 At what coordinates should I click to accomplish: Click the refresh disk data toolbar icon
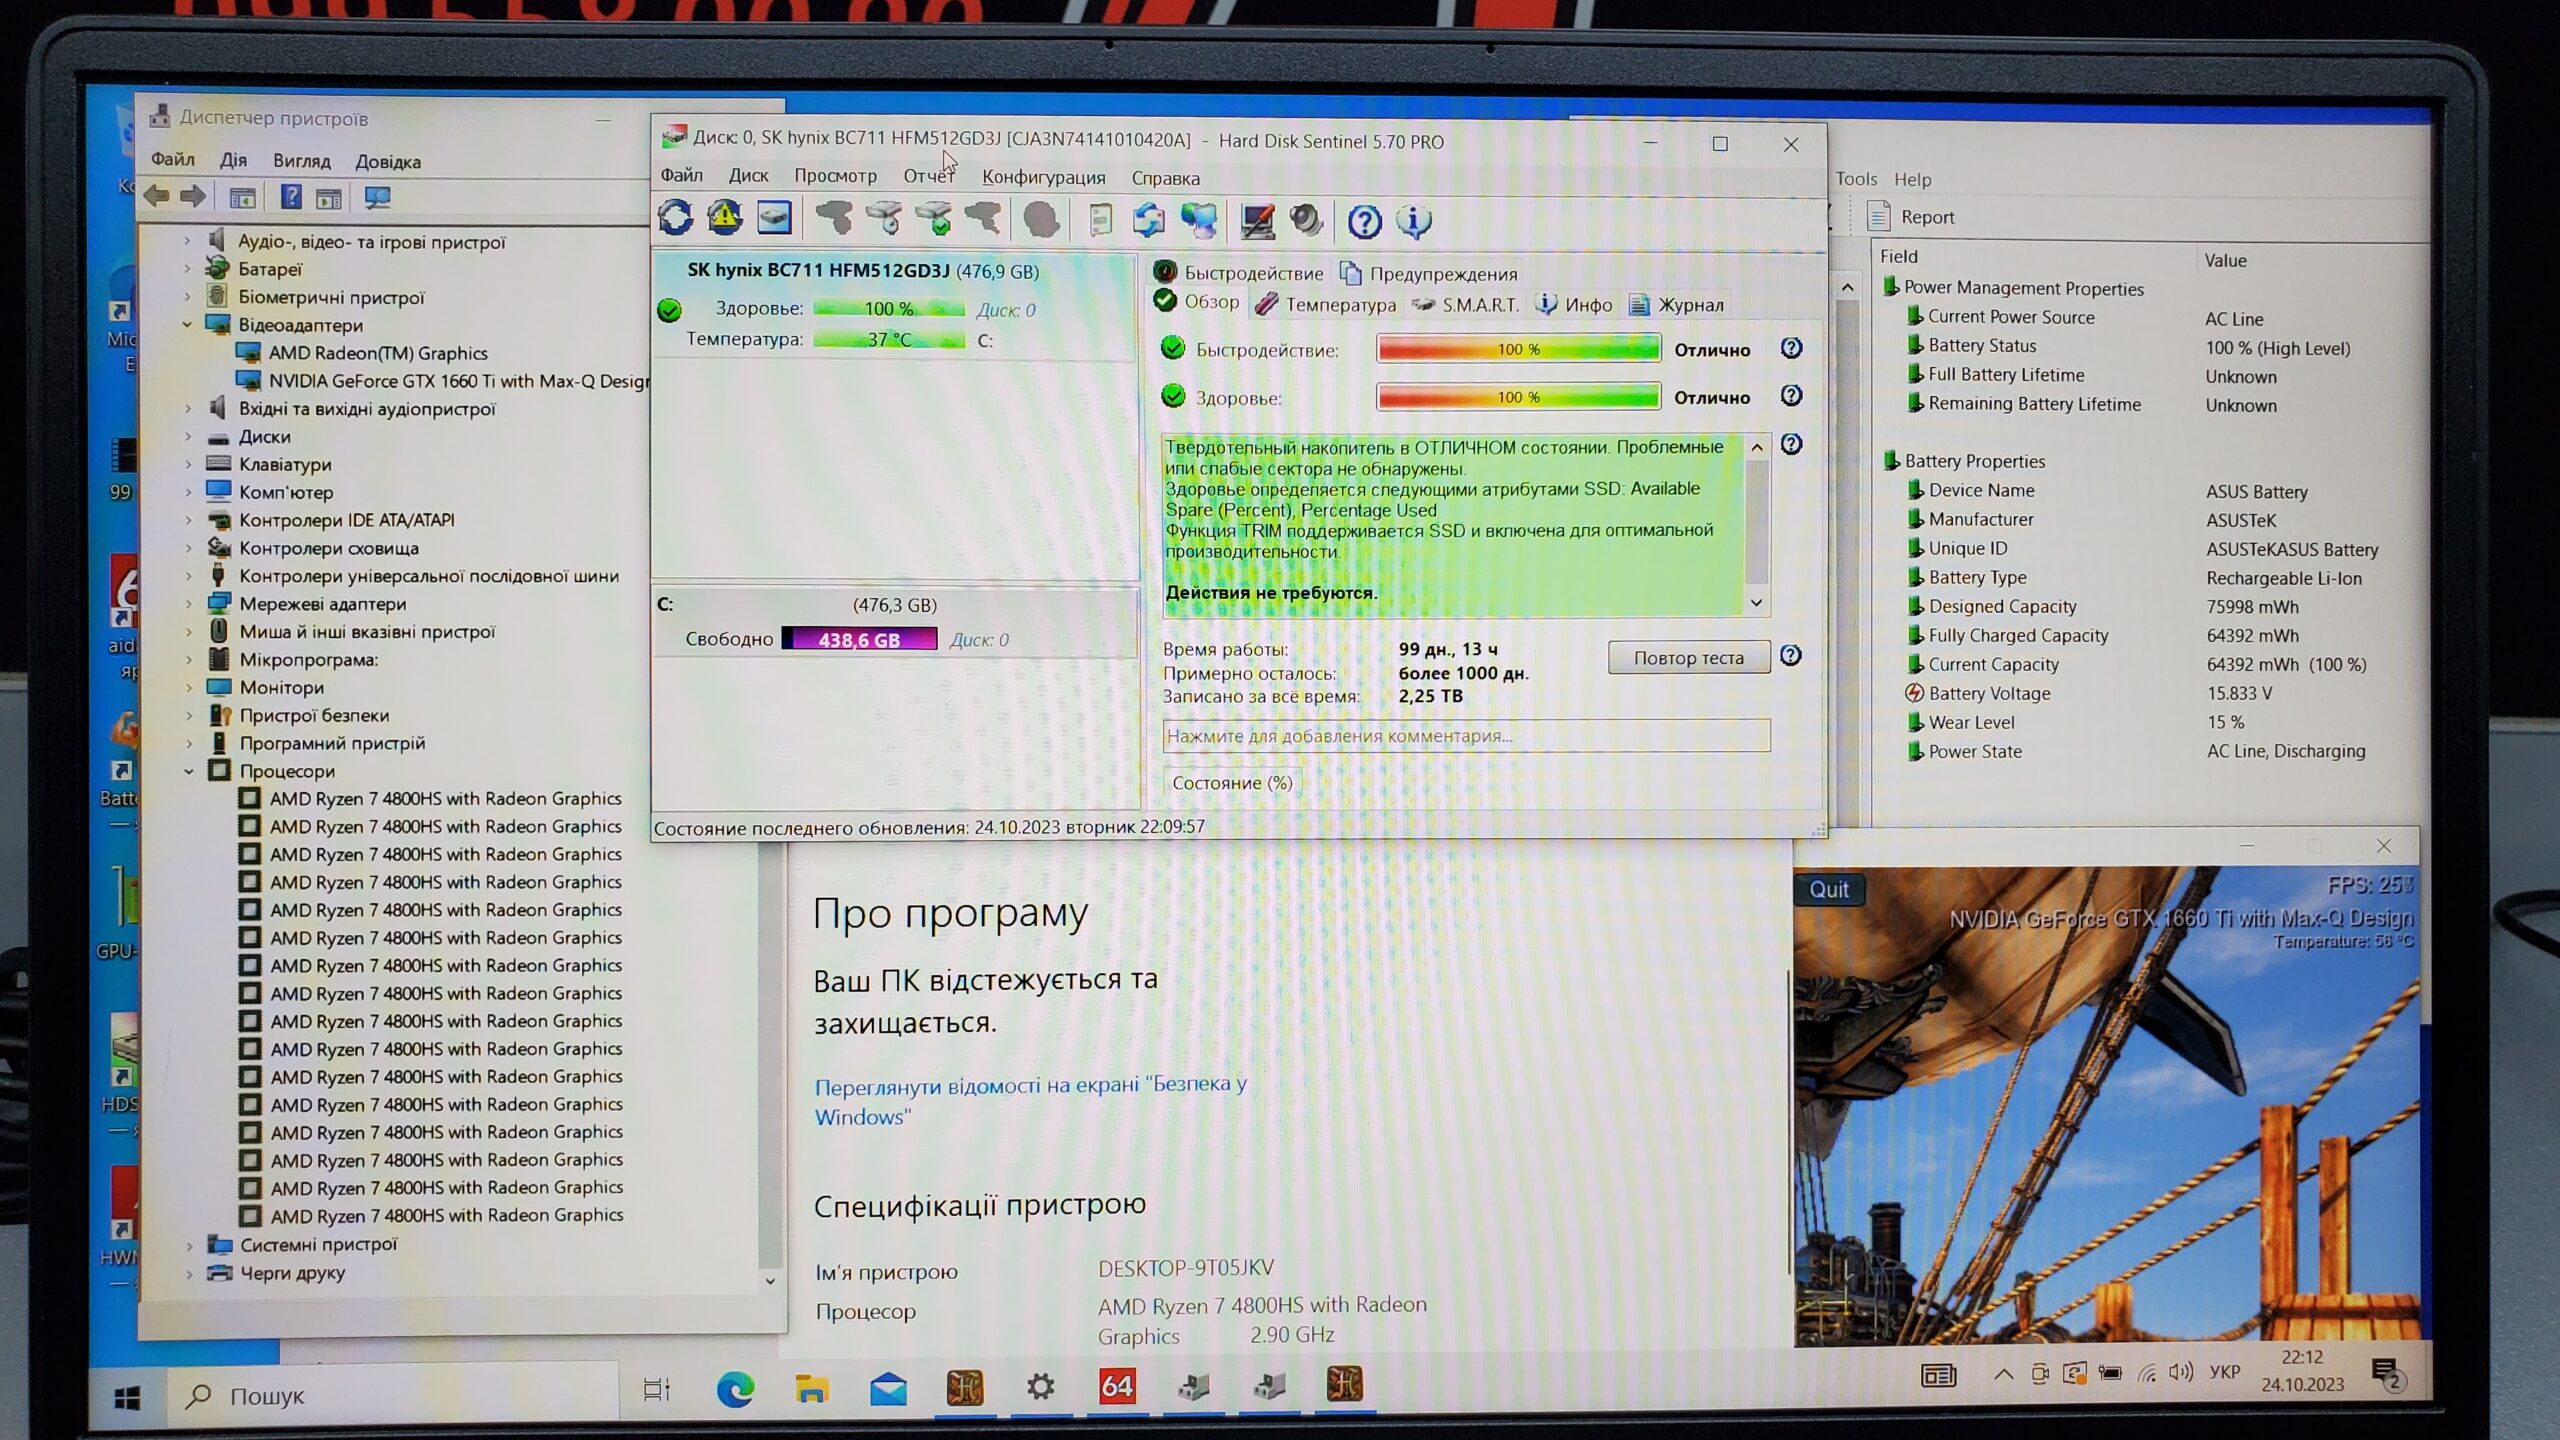675,218
